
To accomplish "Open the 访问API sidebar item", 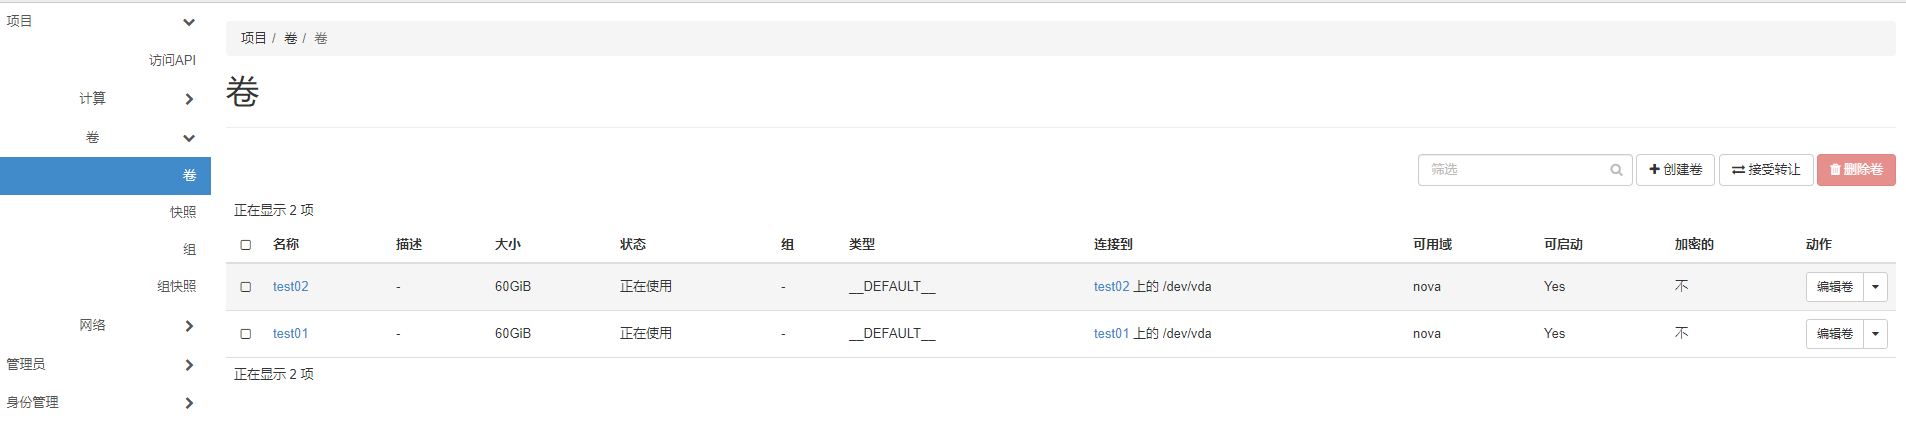I will (x=172, y=60).
